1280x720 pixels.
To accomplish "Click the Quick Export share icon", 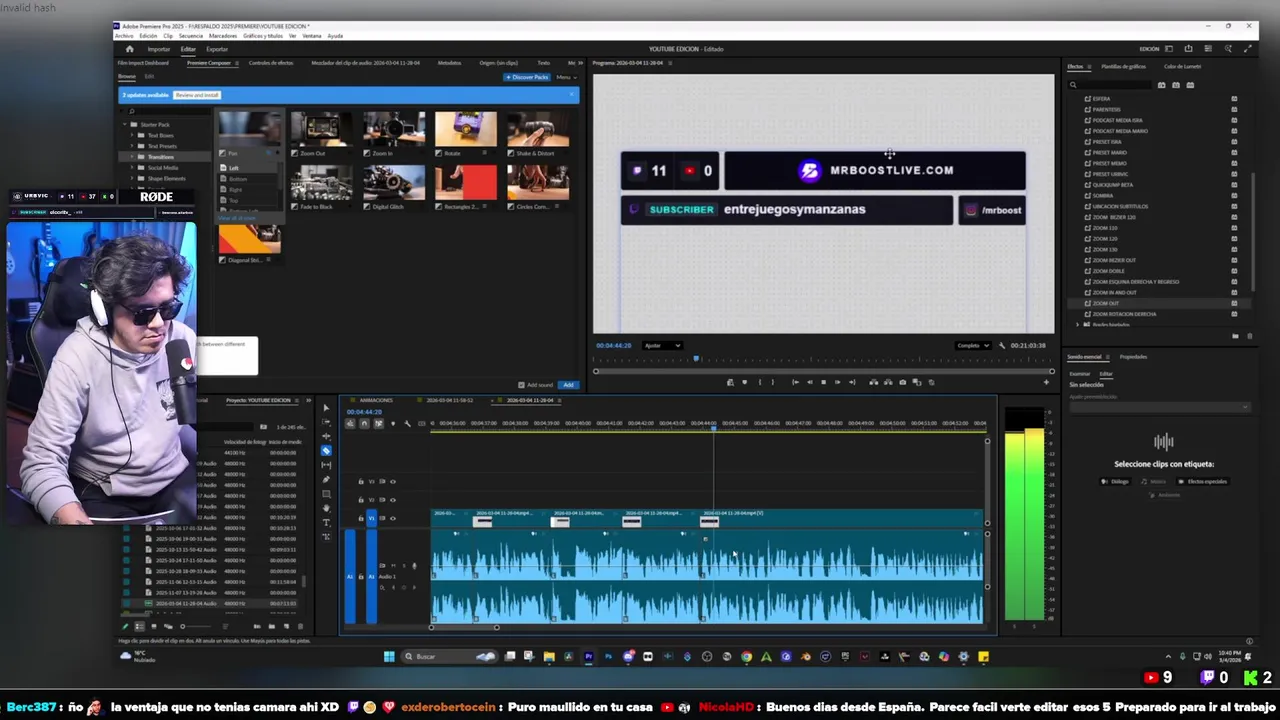I will (1188, 49).
